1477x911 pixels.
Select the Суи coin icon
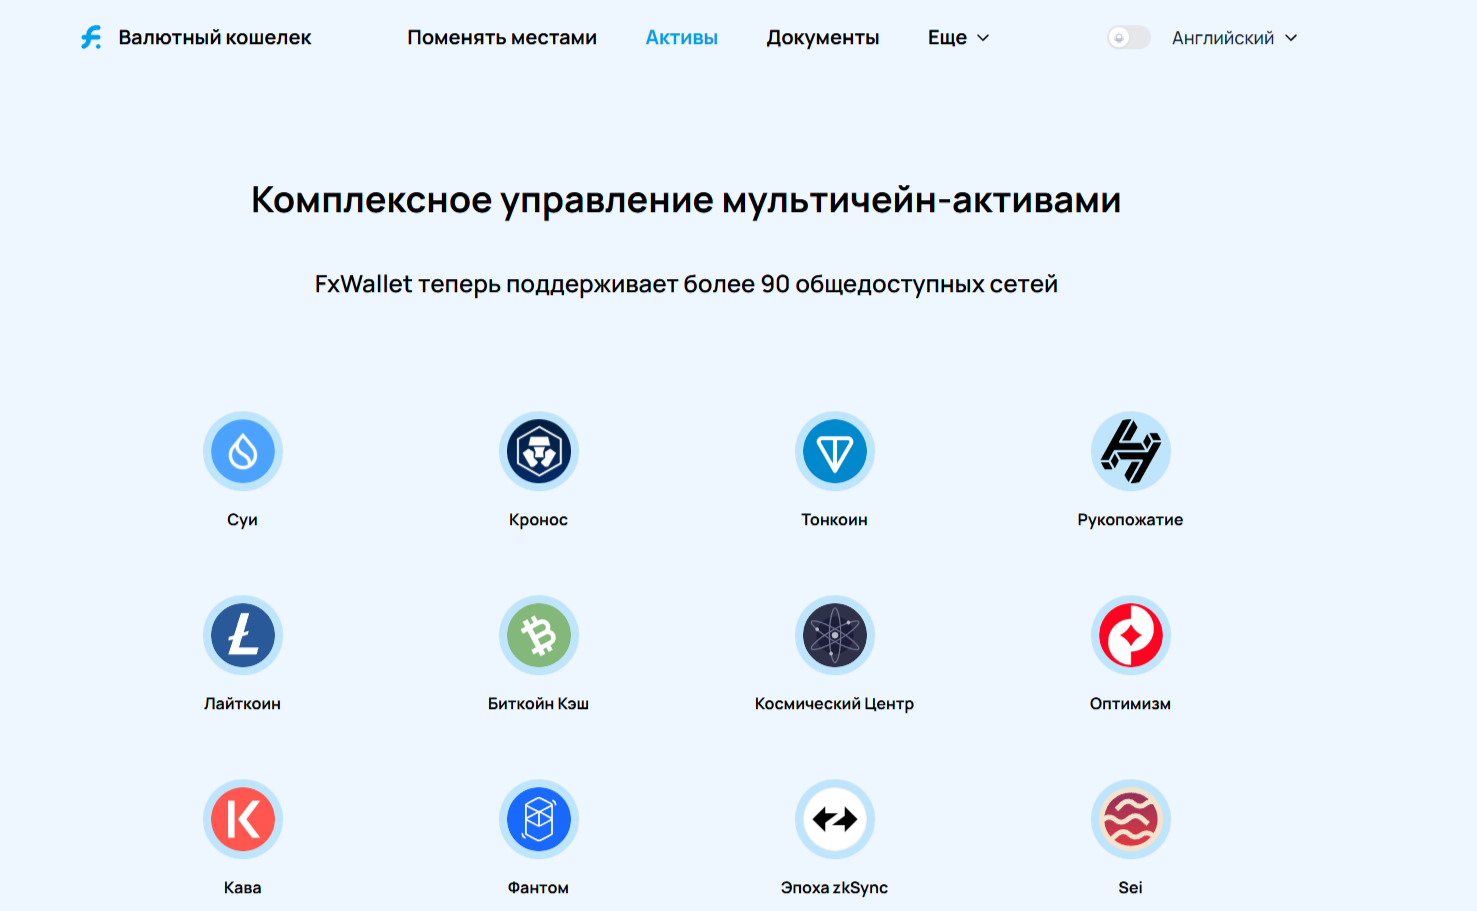(x=243, y=451)
